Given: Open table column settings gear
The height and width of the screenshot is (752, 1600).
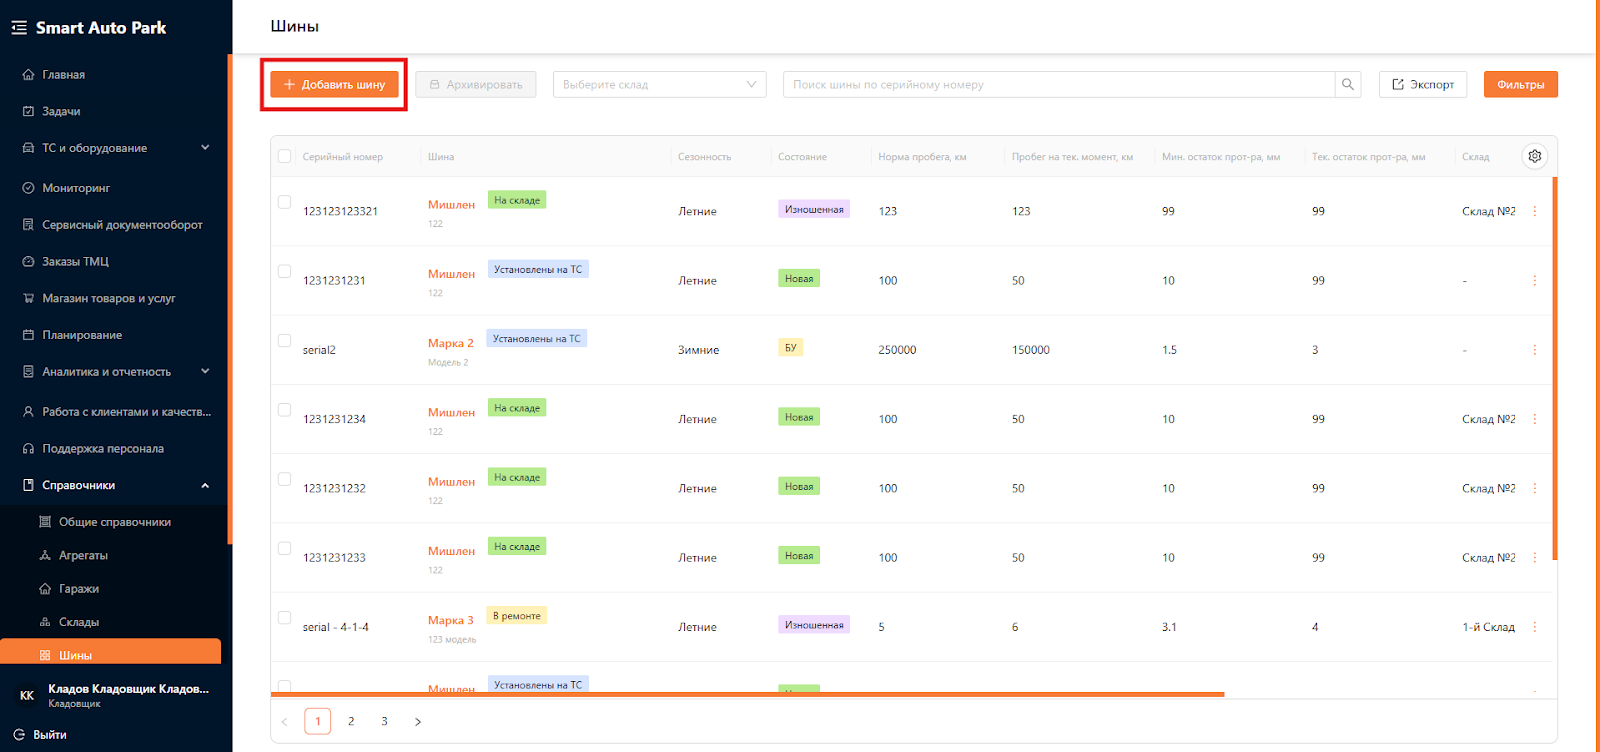Looking at the screenshot, I should 1534,156.
